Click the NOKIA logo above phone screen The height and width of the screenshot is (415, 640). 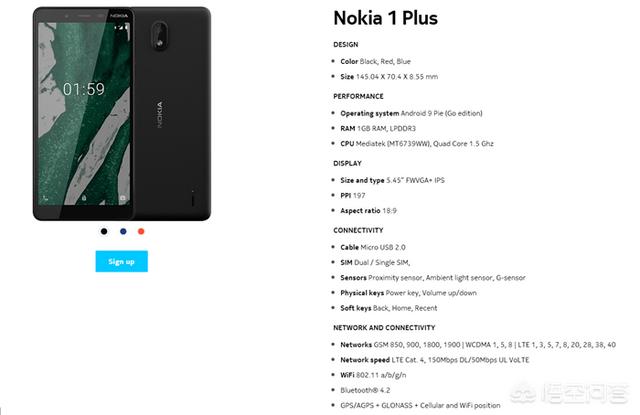[x=119, y=16]
